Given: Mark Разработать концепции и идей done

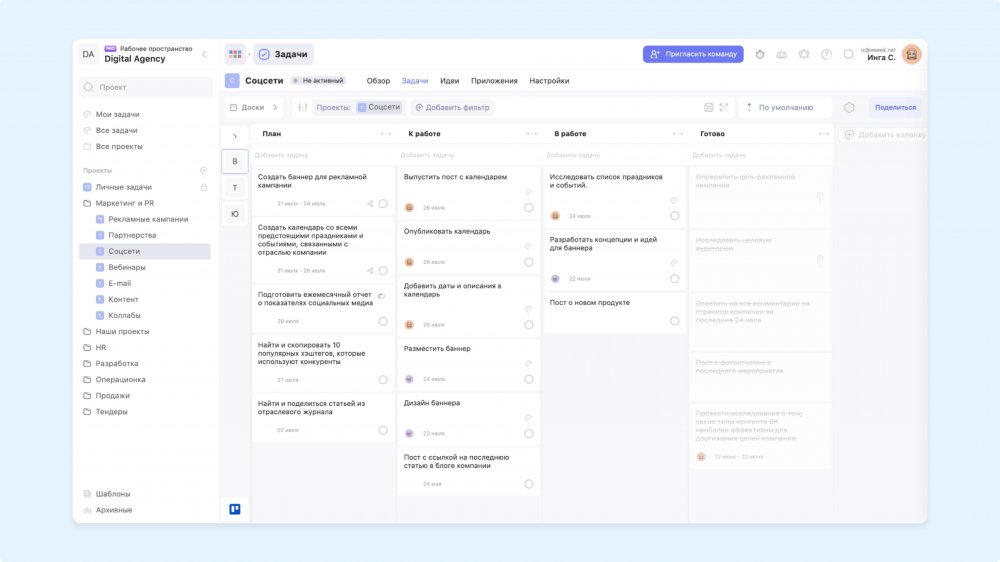Looking at the screenshot, I should pyautogui.click(x=674, y=279).
